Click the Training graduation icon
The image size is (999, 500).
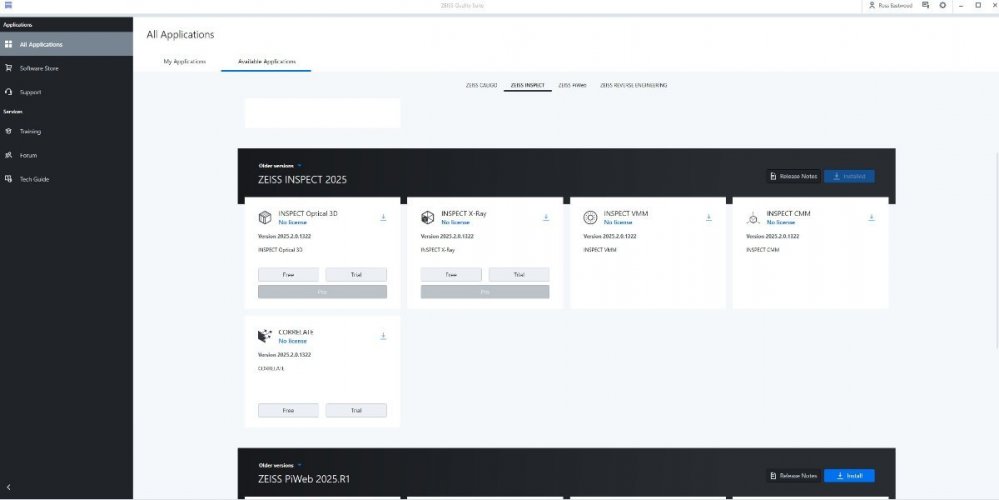tap(8, 131)
